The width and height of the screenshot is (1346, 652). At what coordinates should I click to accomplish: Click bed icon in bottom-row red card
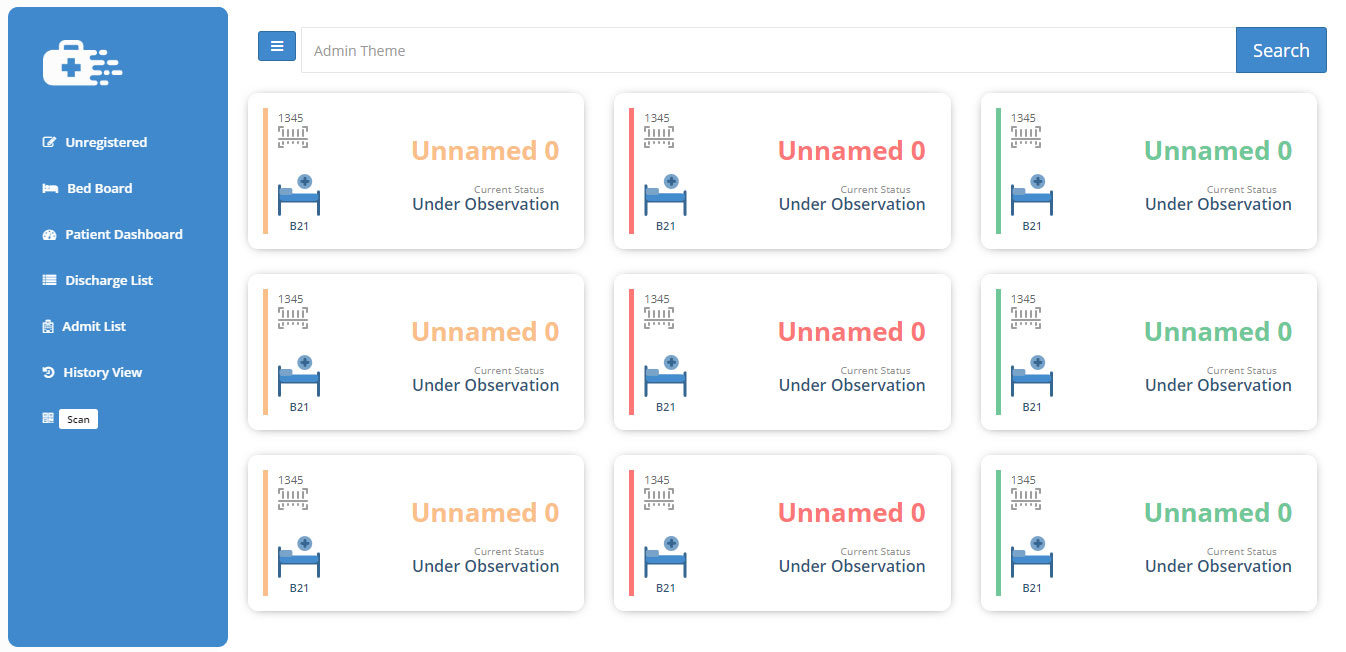tap(665, 556)
